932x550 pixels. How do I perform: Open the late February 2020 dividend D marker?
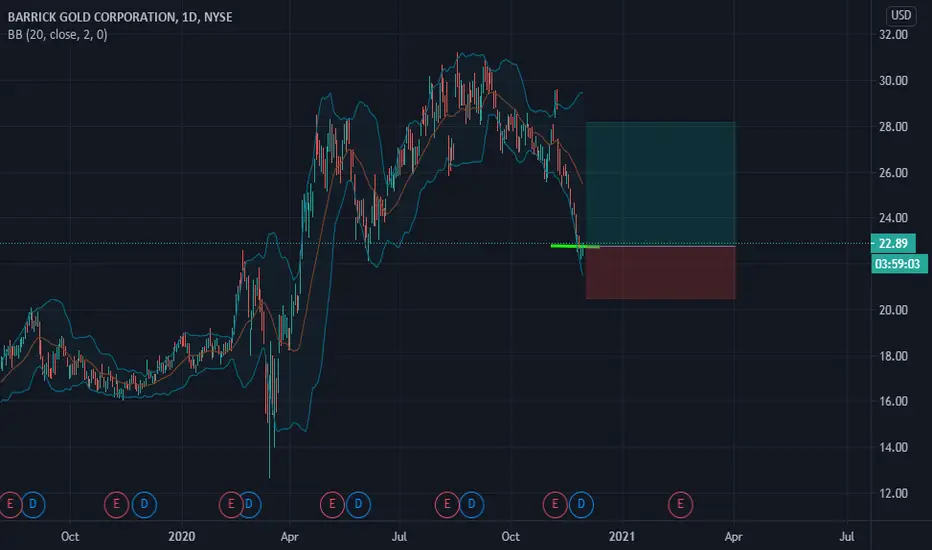click(250, 505)
